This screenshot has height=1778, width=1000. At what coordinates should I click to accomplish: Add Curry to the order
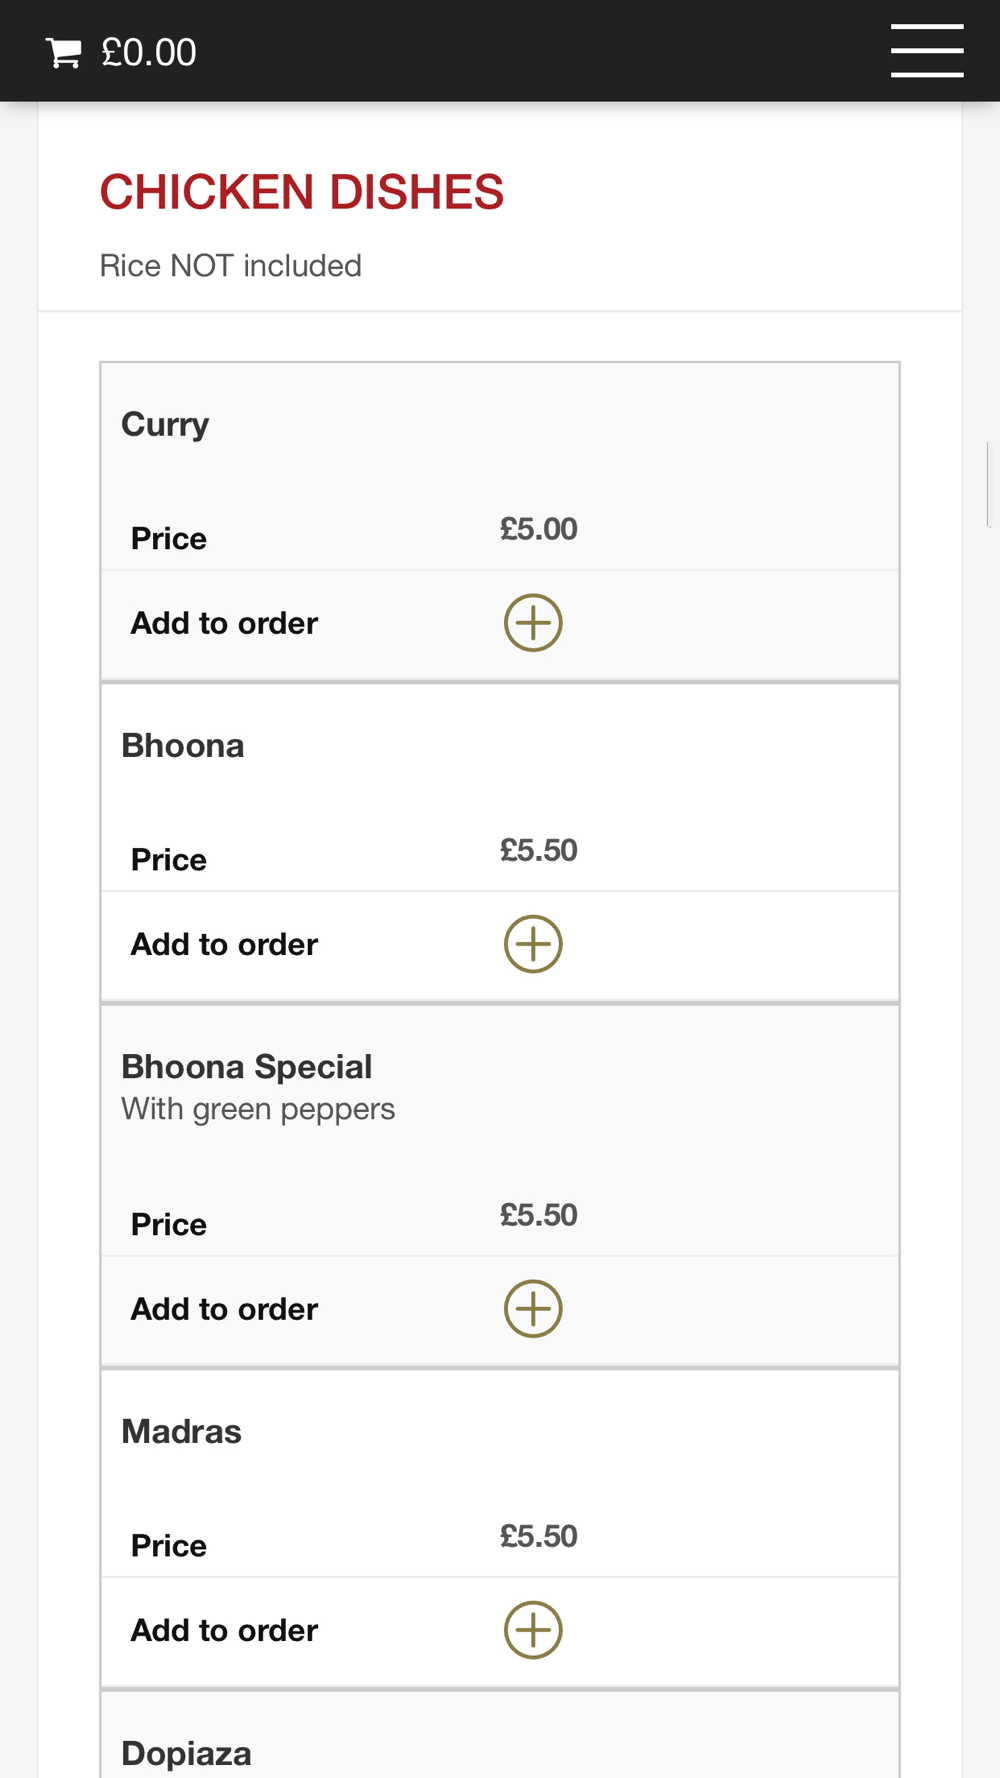pyautogui.click(x=533, y=623)
